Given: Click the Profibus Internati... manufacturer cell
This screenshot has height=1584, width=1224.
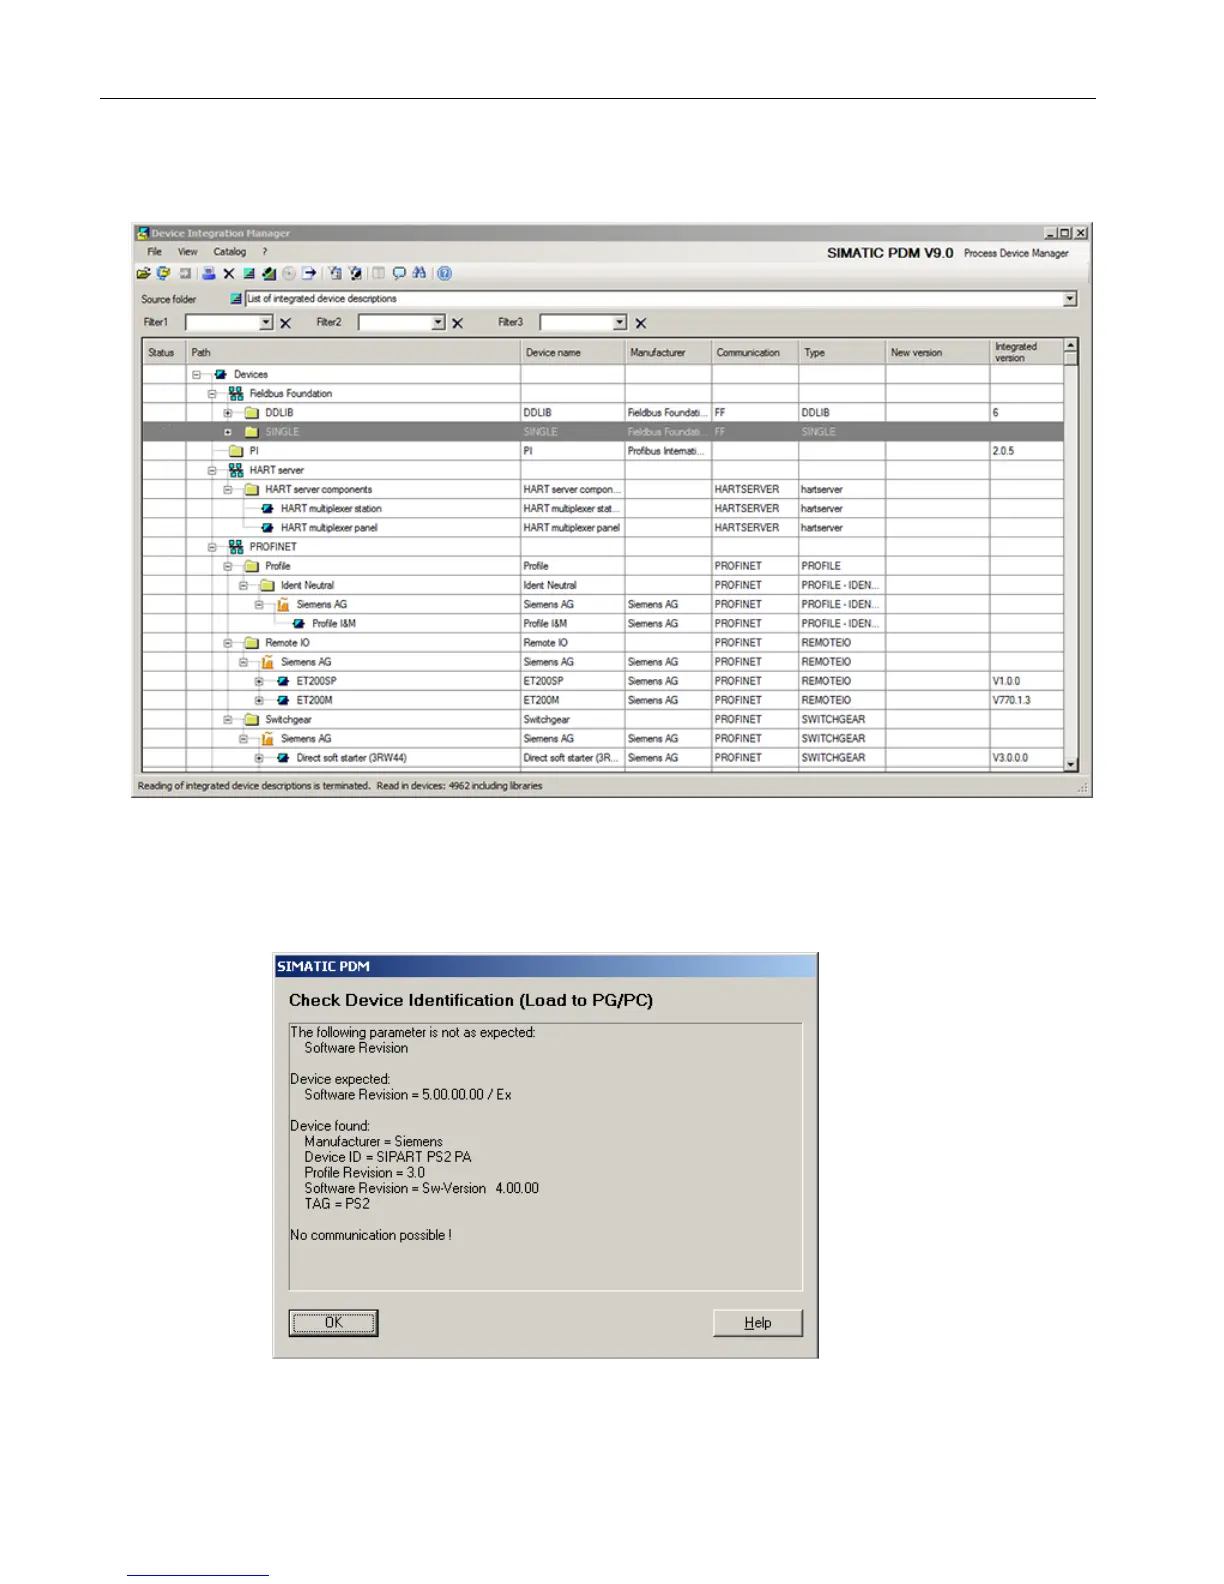Looking at the screenshot, I should tap(666, 451).
